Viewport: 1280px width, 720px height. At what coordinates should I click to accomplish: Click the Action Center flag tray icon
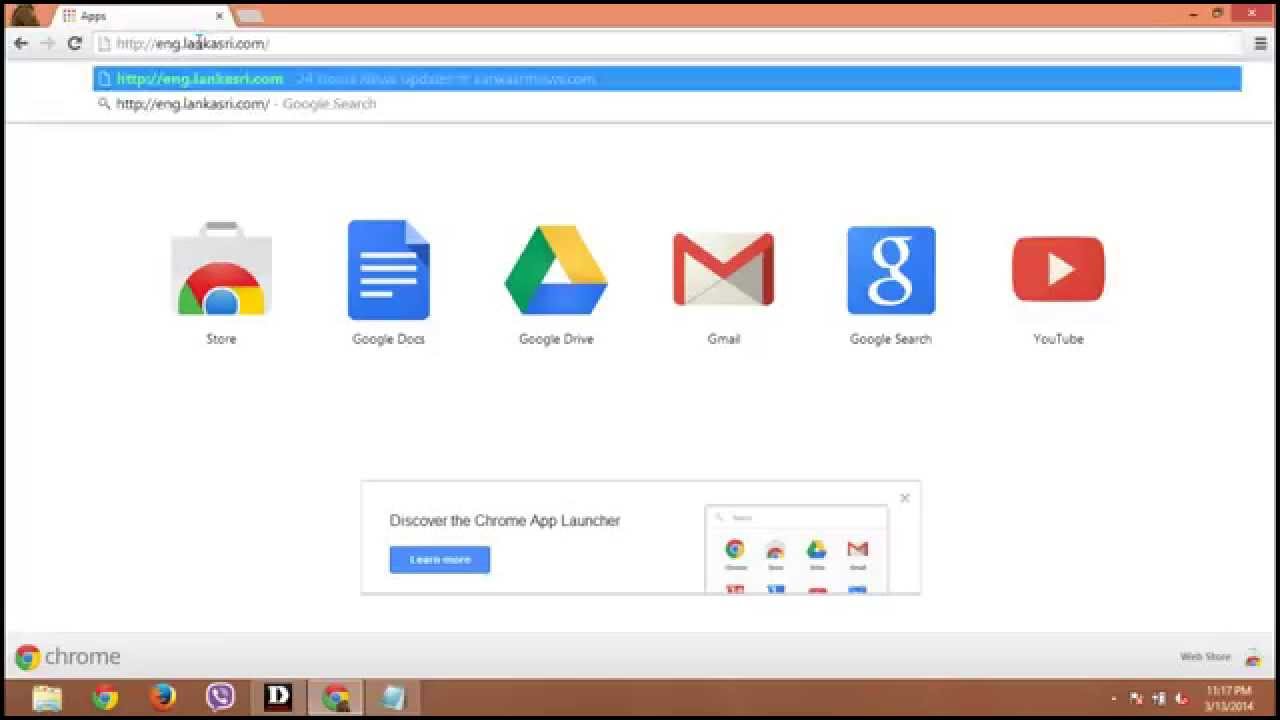coord(1136,699)
